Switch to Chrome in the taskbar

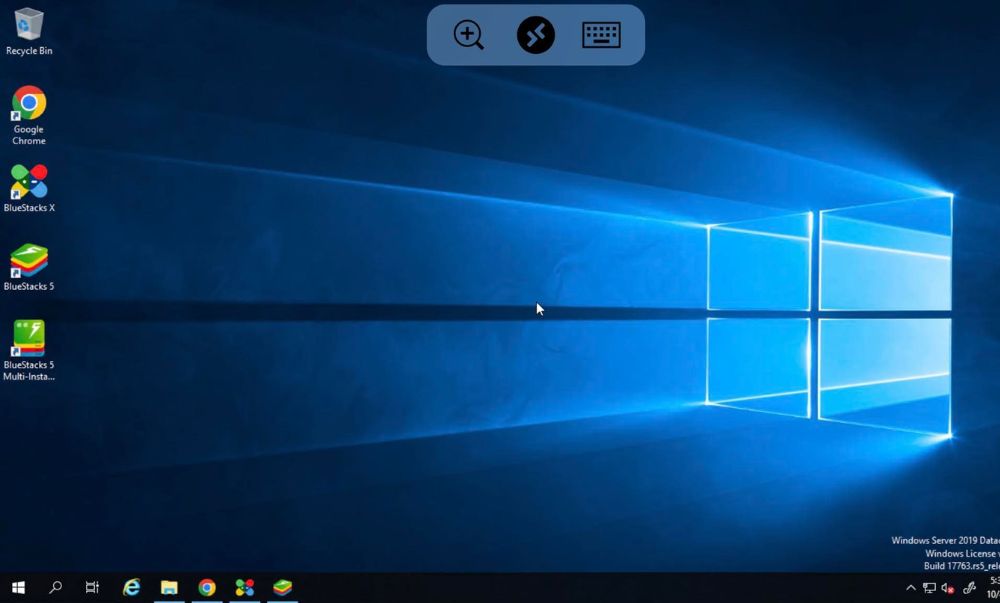coord(207,588)
